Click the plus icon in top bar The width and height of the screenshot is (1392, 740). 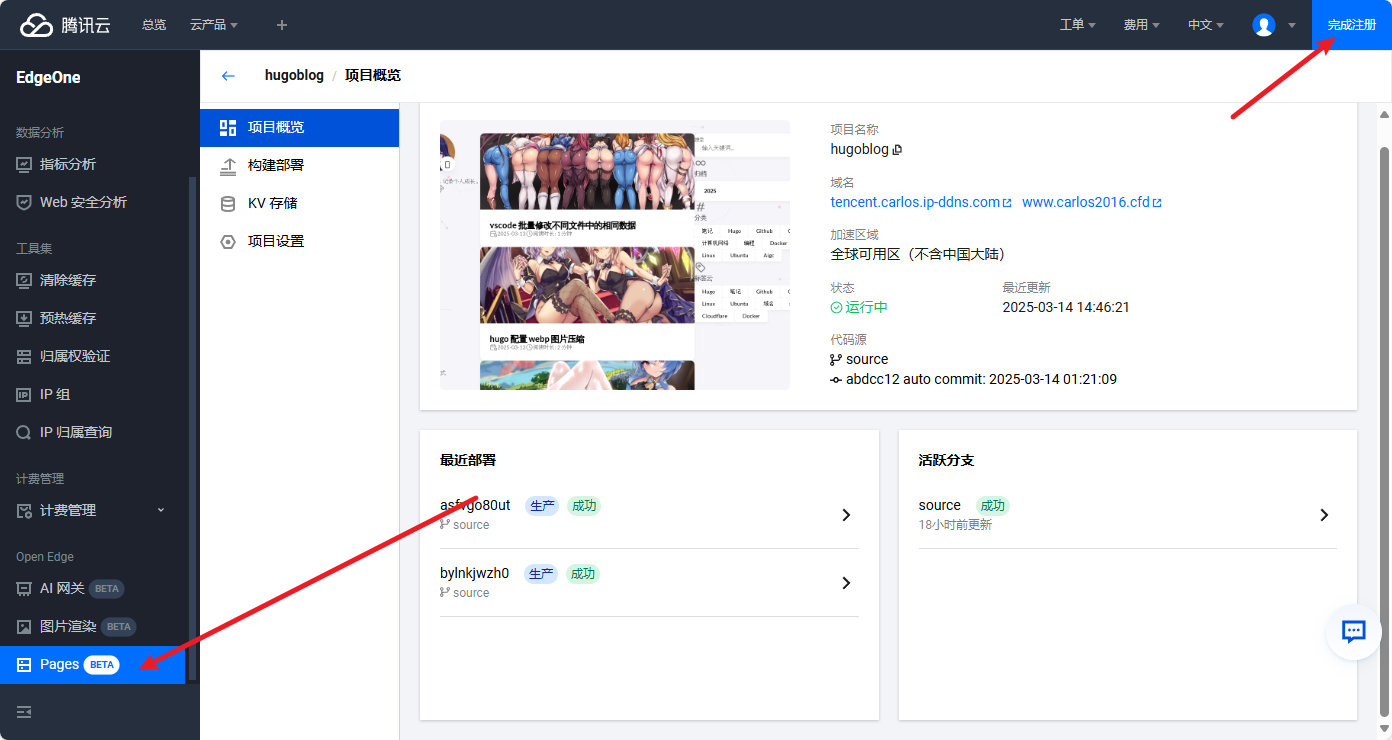click(x=282, y=25)
